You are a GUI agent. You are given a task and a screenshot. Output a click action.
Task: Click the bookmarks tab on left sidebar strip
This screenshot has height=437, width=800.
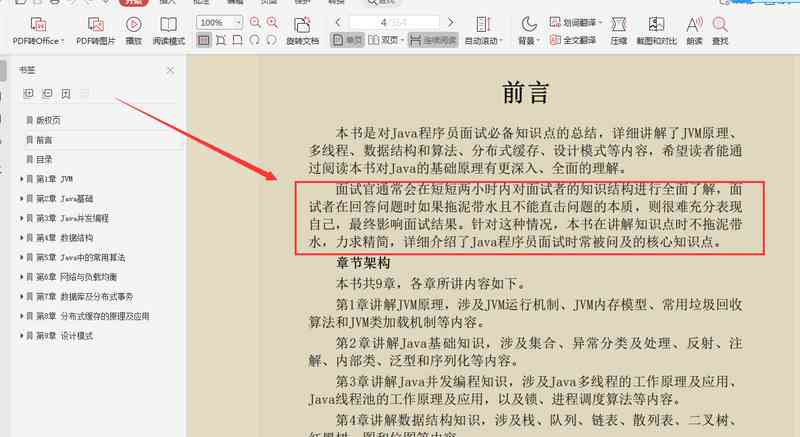(3, 70)
